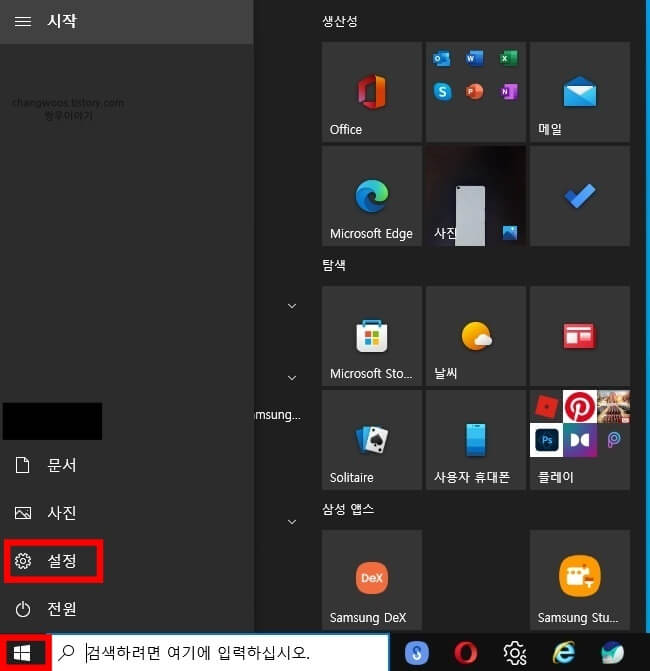Select the 삼성 앱스 group header
The image size is (650, 671).
coord(348,509)
